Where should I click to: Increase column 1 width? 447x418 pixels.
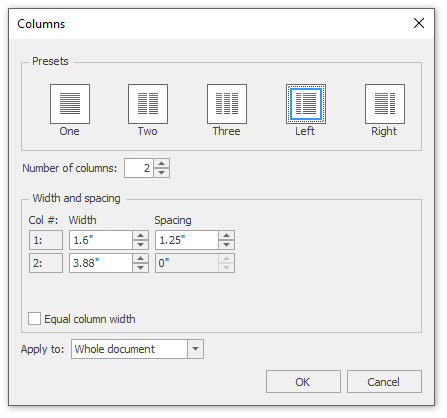tap(140, 235)
